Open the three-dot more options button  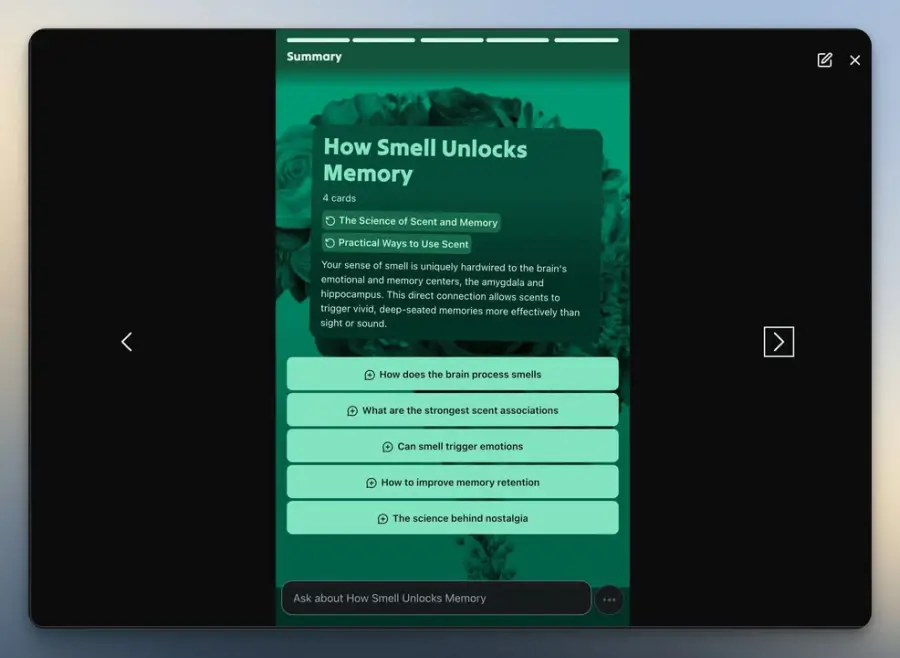(x=609, y=599)
